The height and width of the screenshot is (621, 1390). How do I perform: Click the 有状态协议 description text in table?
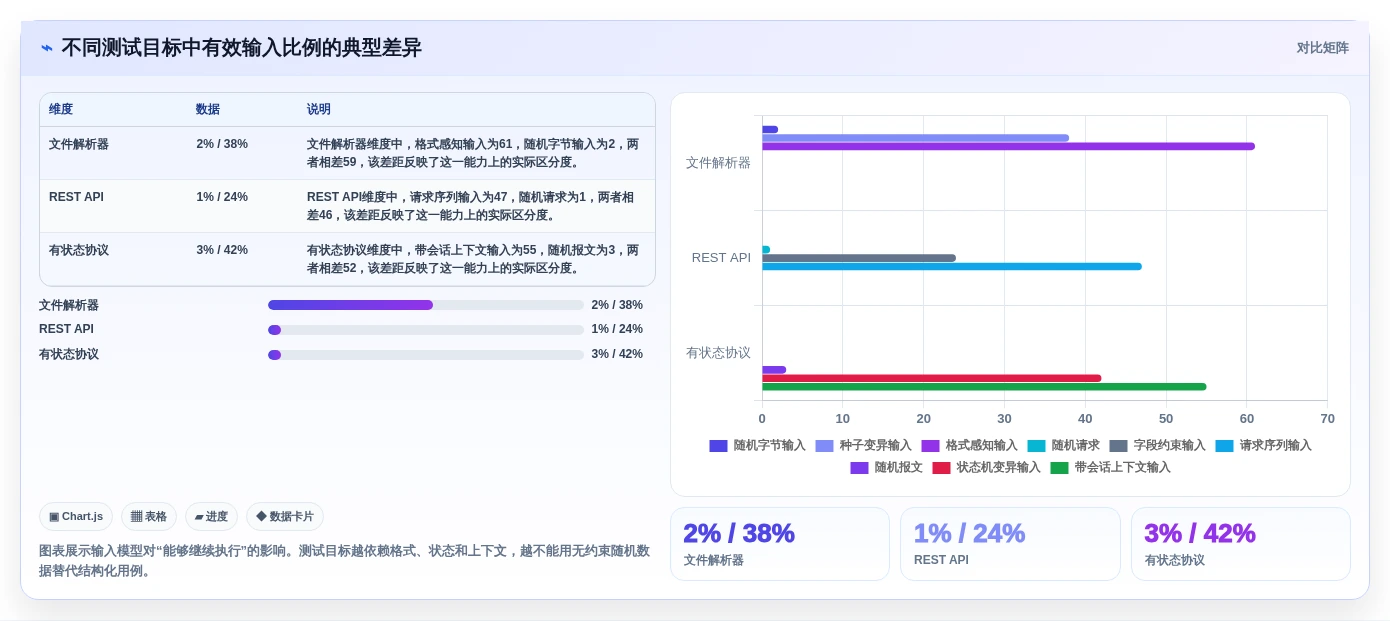tap(473, 259)
